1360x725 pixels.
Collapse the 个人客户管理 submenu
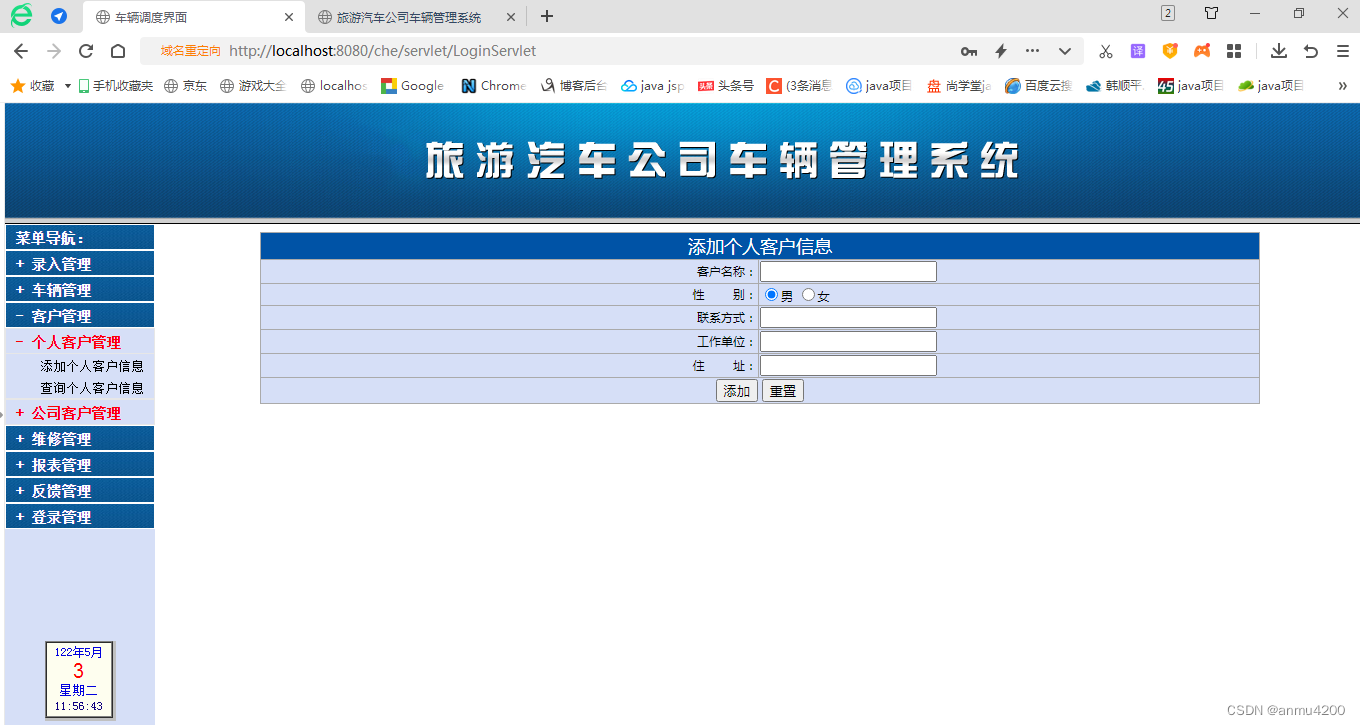(x=80, y=342)
